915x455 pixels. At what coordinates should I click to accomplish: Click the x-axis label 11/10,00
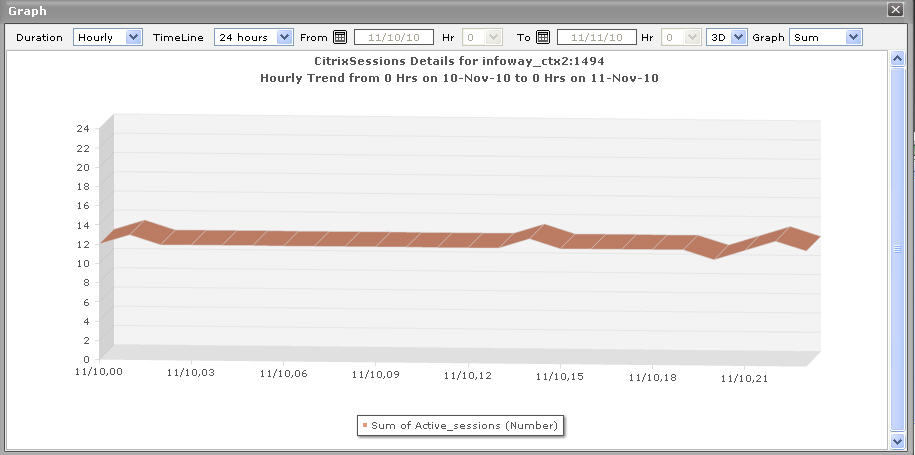99,371
